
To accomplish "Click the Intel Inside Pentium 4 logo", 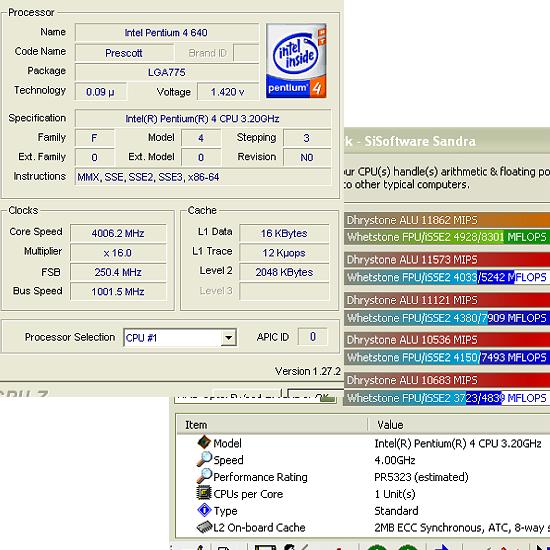I will tap(296, 61).
